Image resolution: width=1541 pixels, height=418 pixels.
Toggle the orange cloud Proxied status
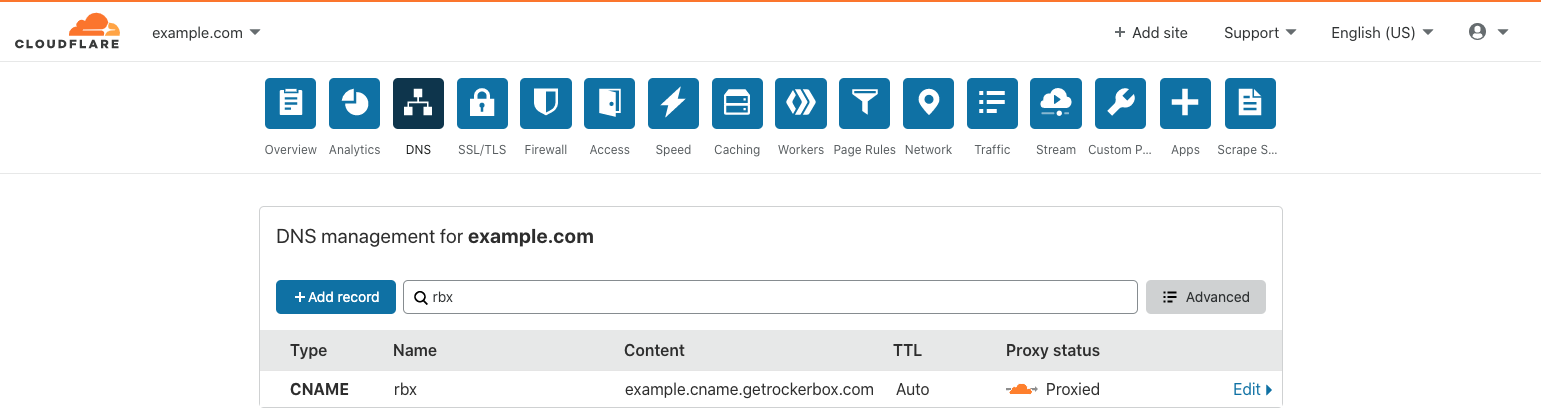(1022, 389)
